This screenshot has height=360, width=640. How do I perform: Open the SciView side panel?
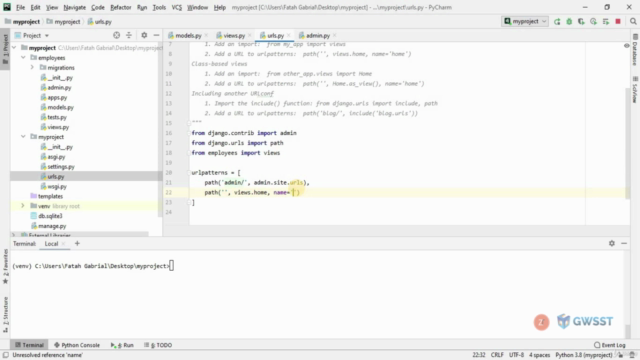pos(635,90)
